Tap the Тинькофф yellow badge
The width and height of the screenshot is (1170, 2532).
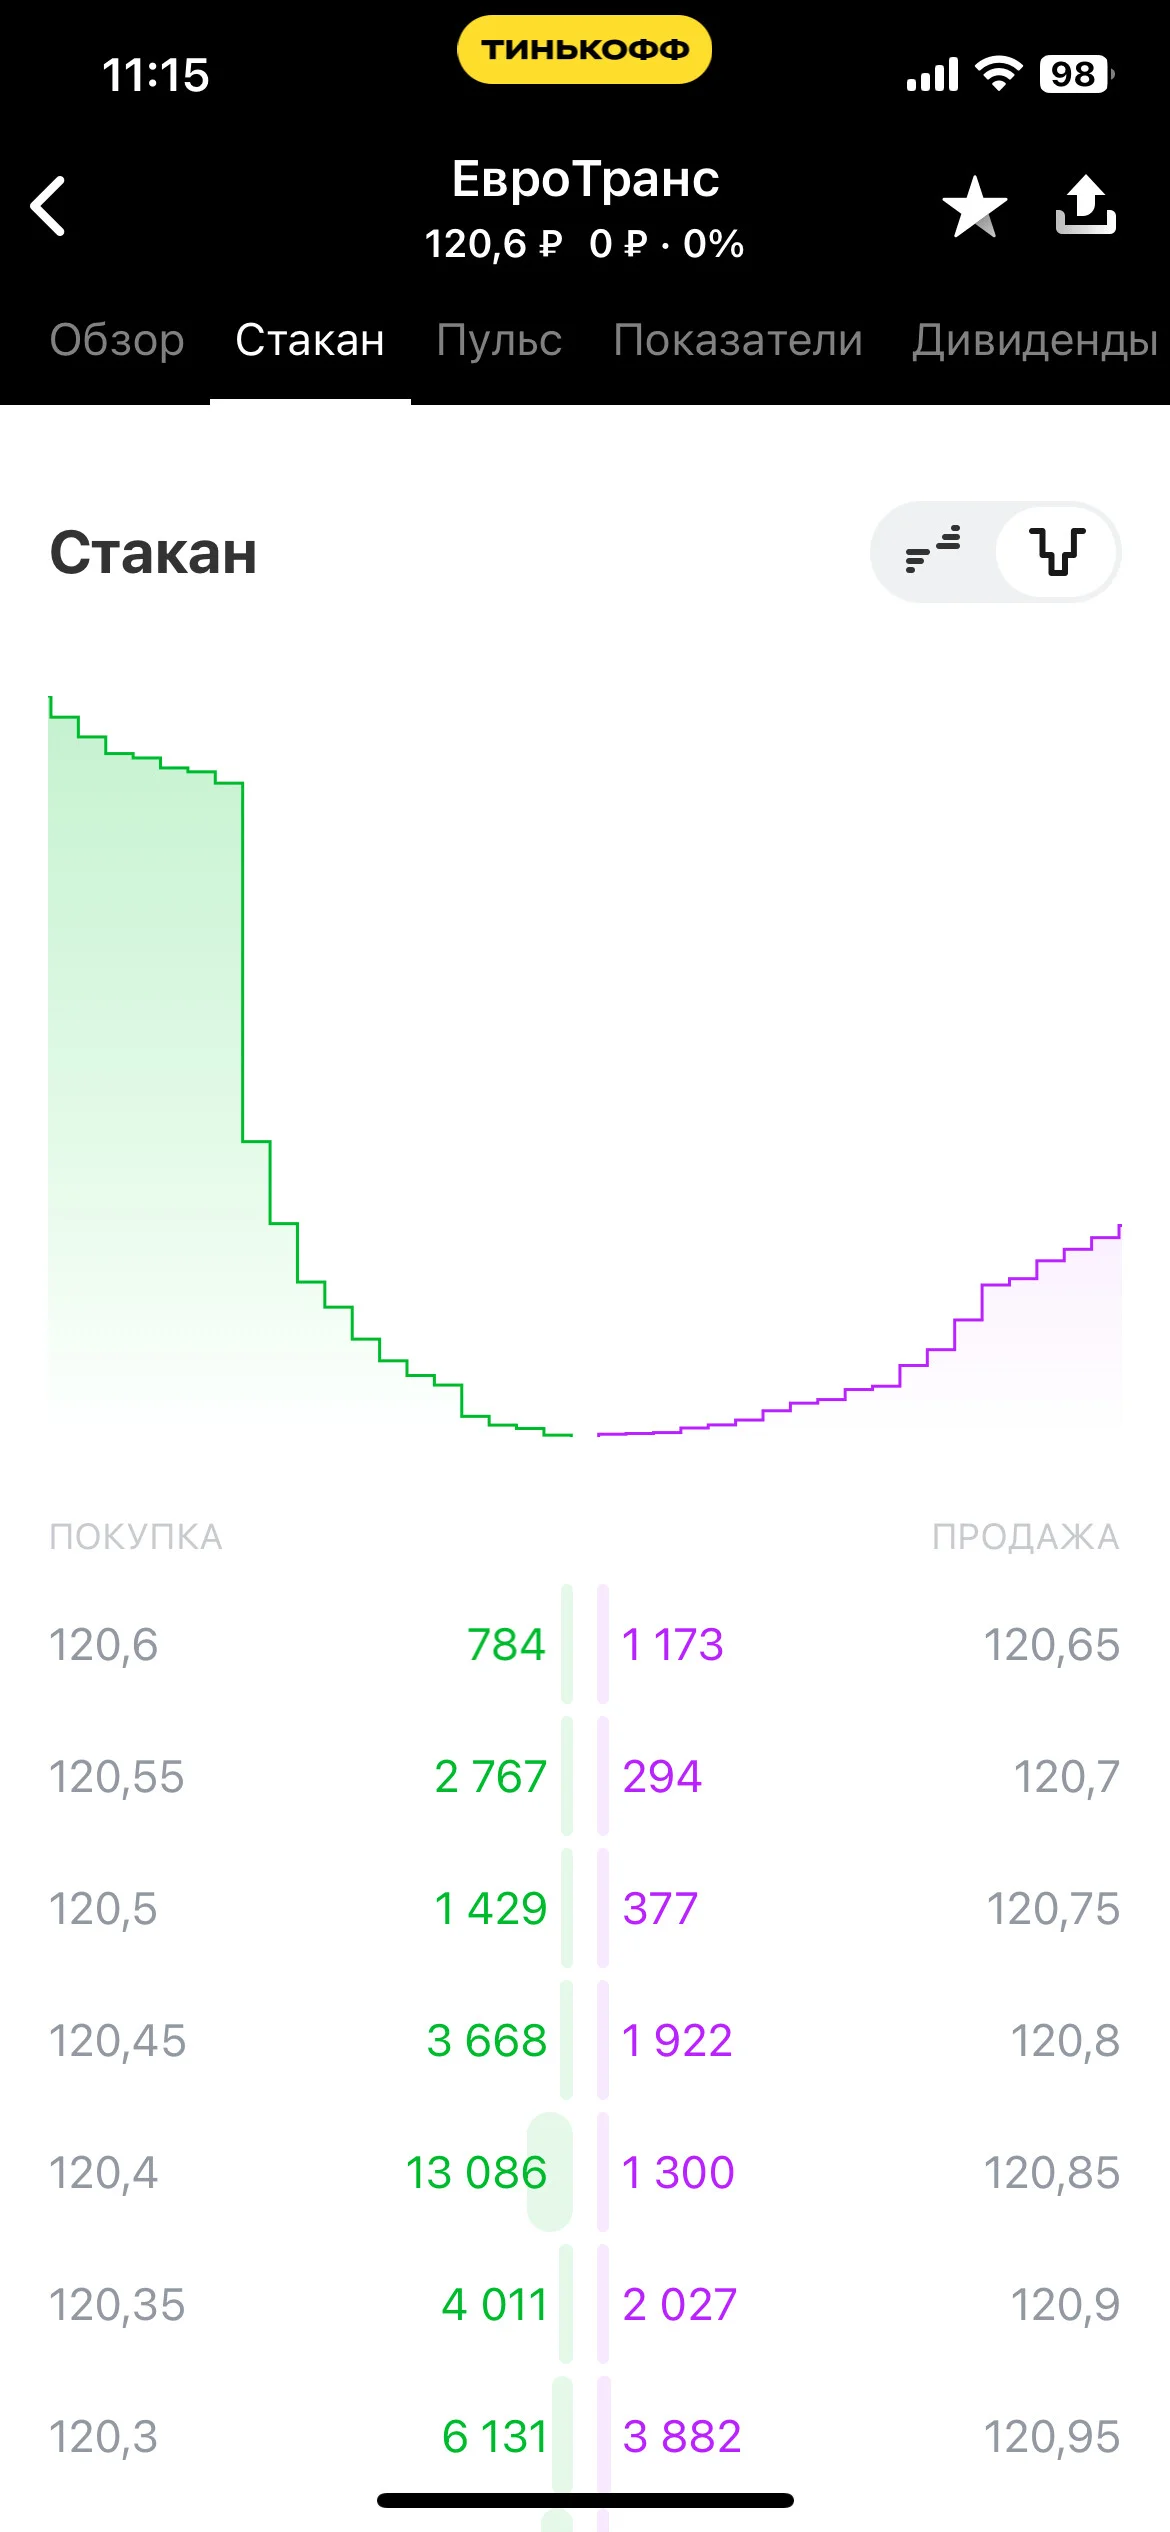[585, 49]
